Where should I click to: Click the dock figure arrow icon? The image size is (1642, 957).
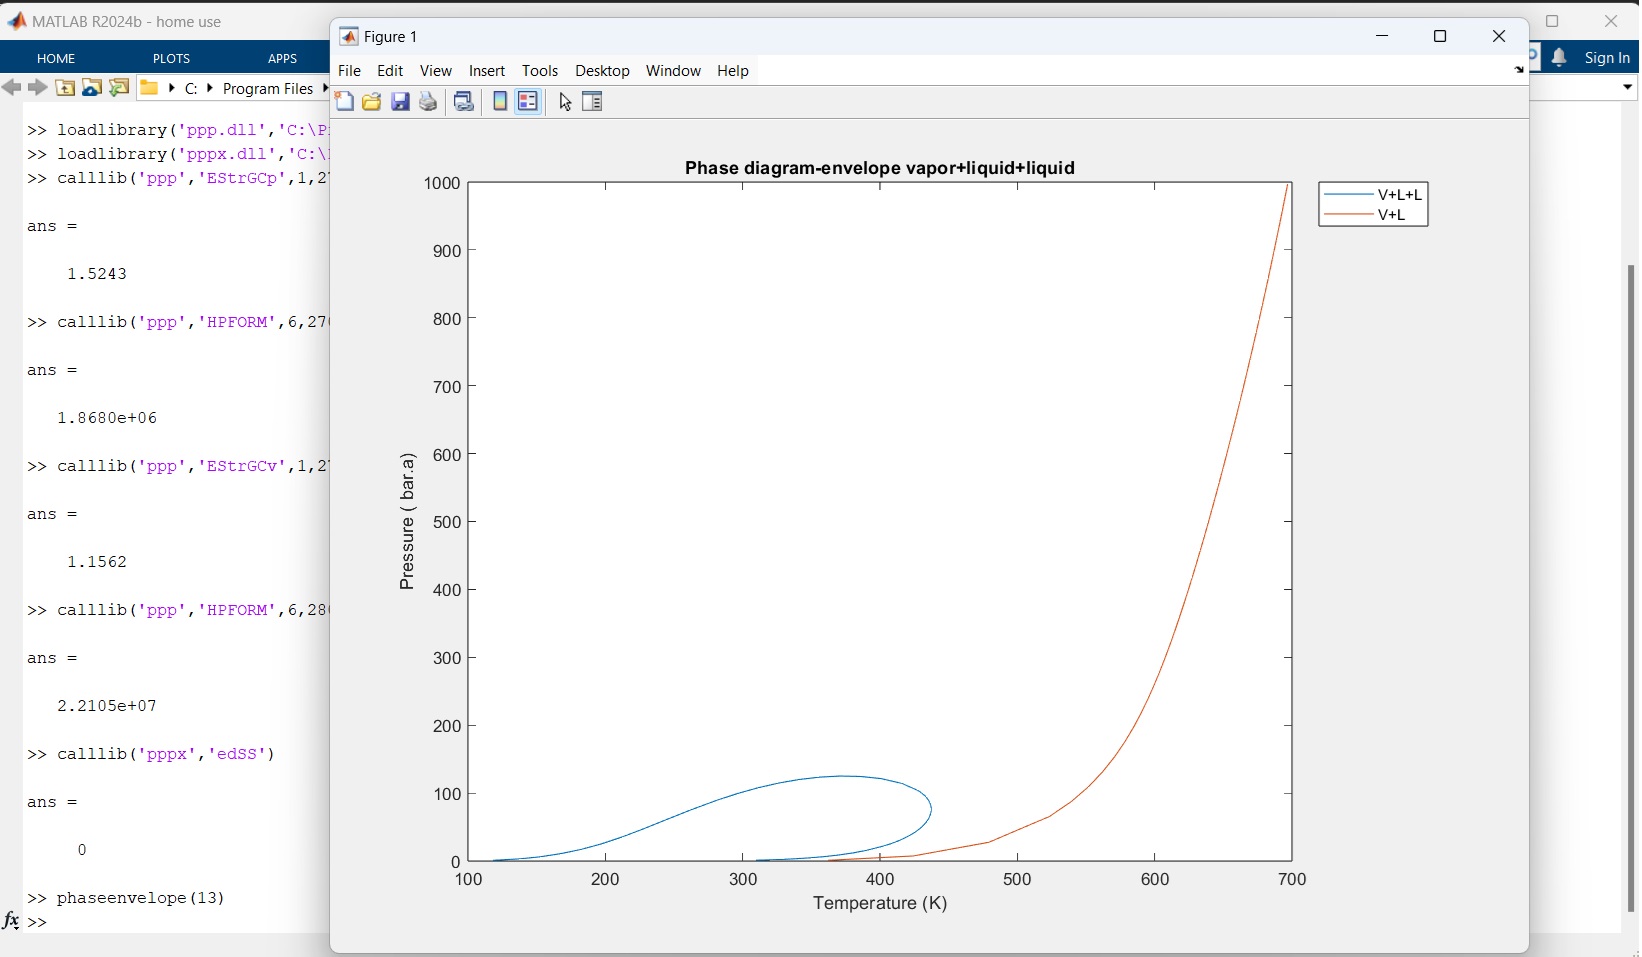1519,70
